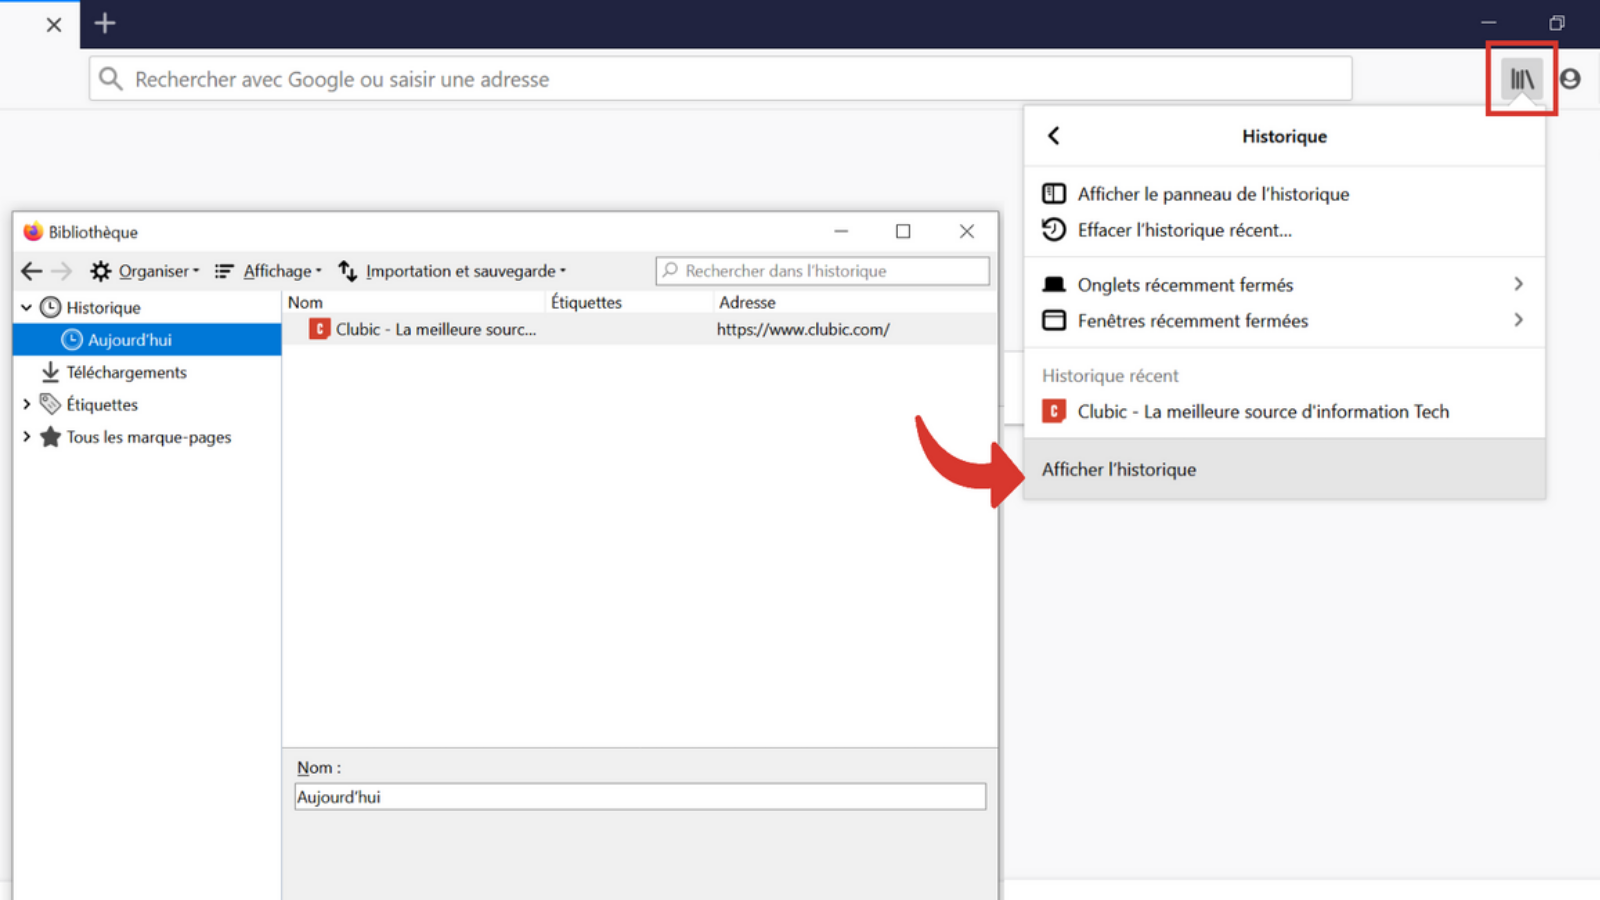Click inside the Nom text field
Viewport: 1600px width, 900px height.
pos(640,796)
